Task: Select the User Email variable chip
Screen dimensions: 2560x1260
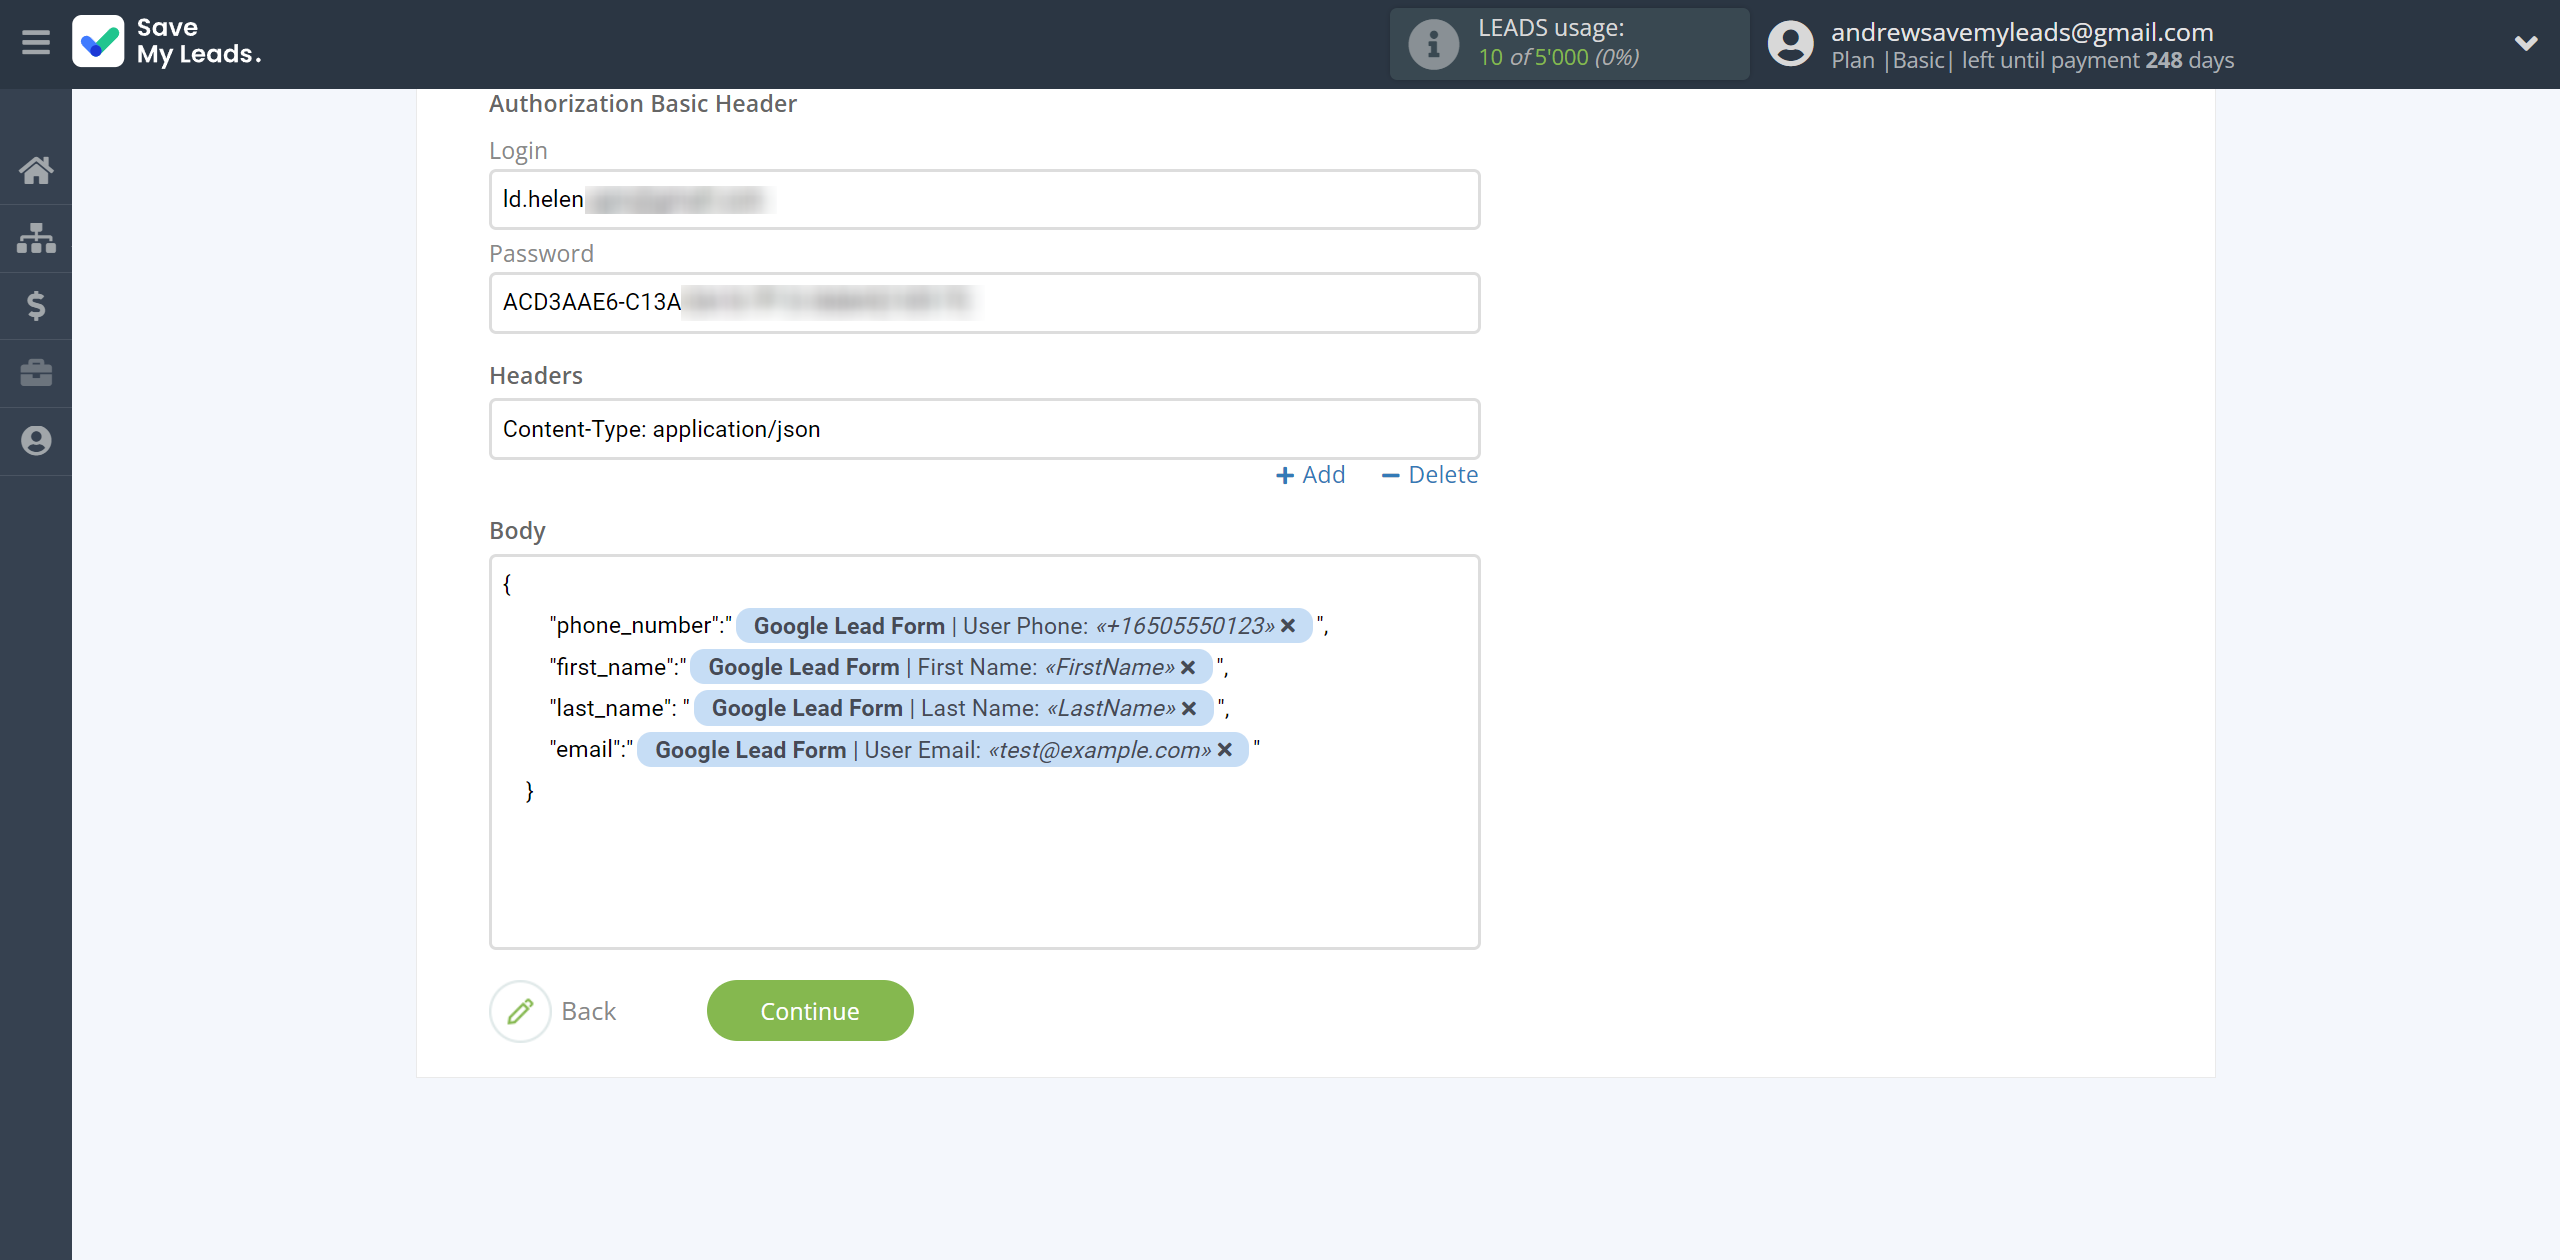Action: click(x=943, y=749)
